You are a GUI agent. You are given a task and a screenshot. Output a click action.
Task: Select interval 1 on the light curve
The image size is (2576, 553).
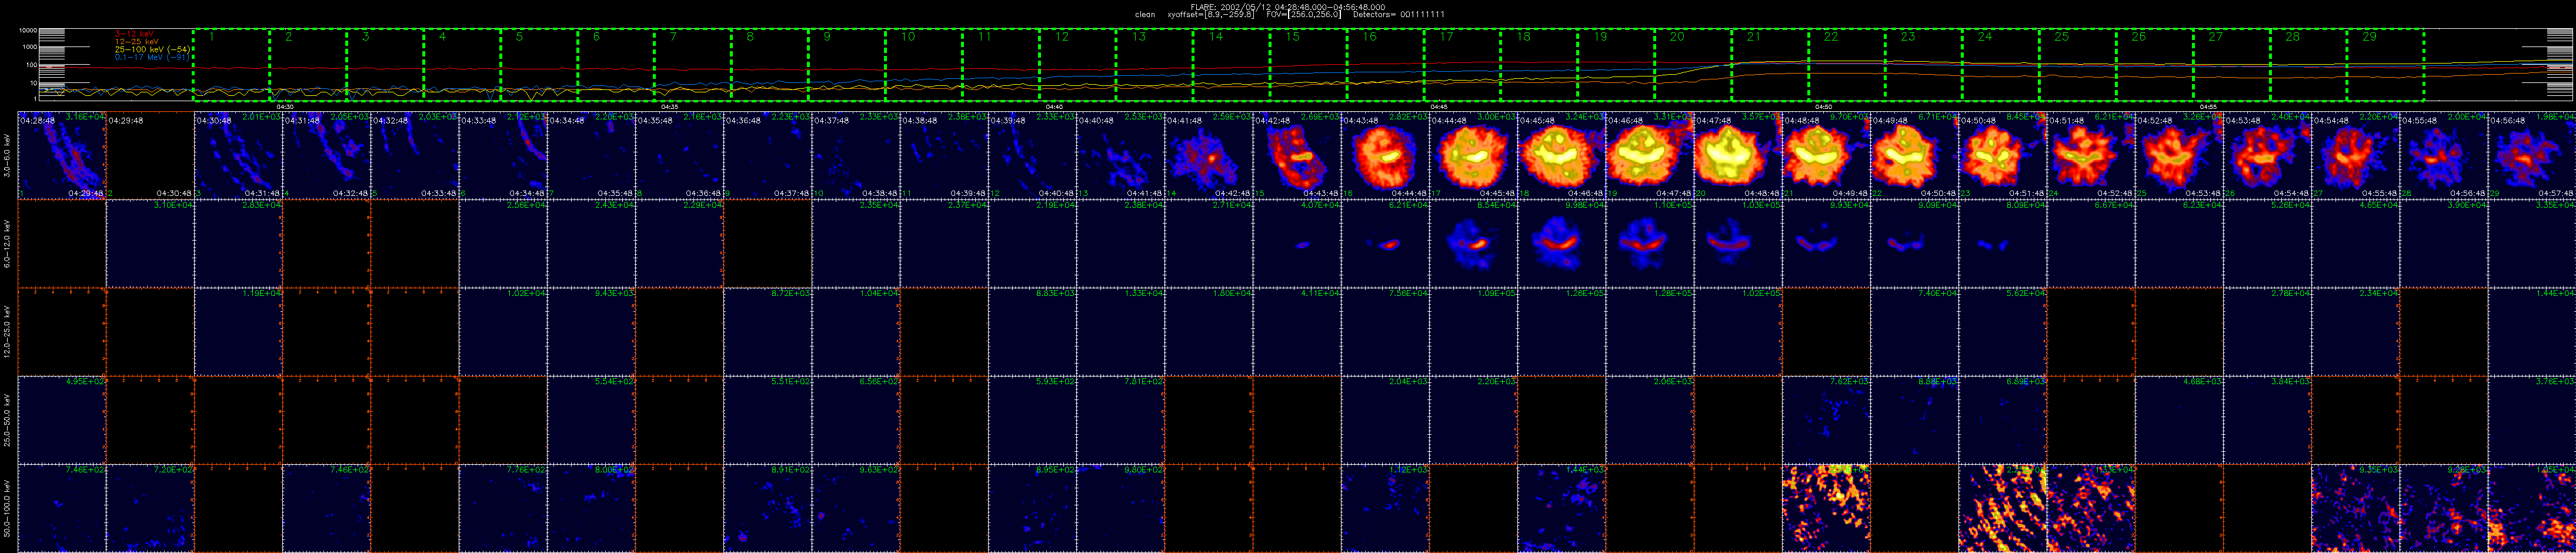[x=231, y=64]
